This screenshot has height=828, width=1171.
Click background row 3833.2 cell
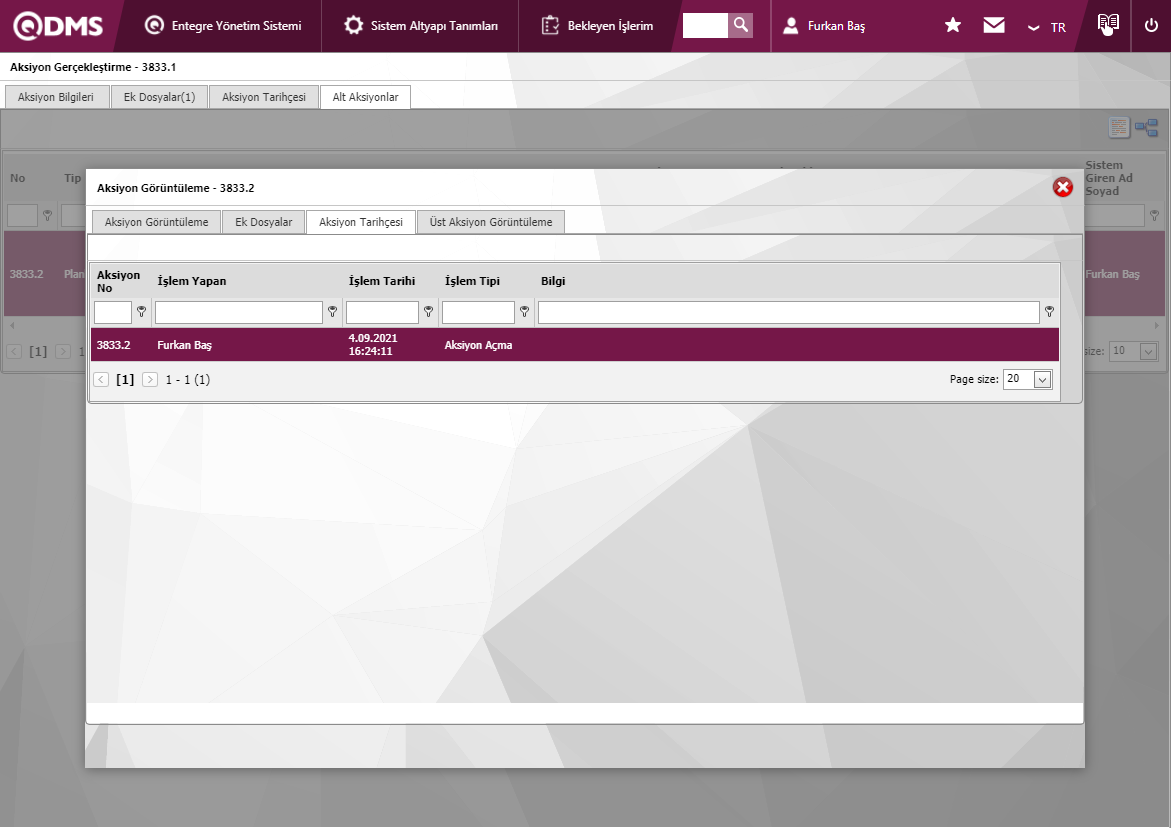coord(26,274)
